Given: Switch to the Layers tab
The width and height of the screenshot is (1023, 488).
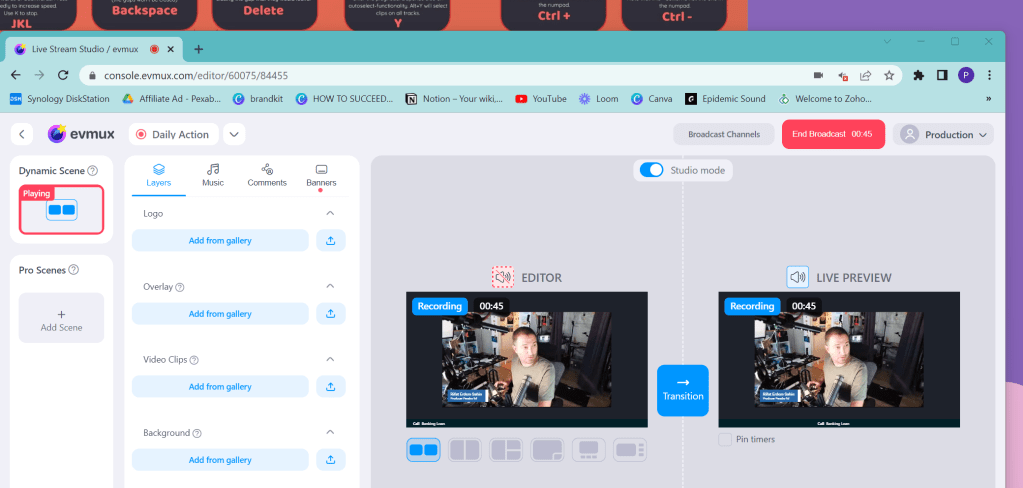Looking at the screenshot, I should 159,175.
